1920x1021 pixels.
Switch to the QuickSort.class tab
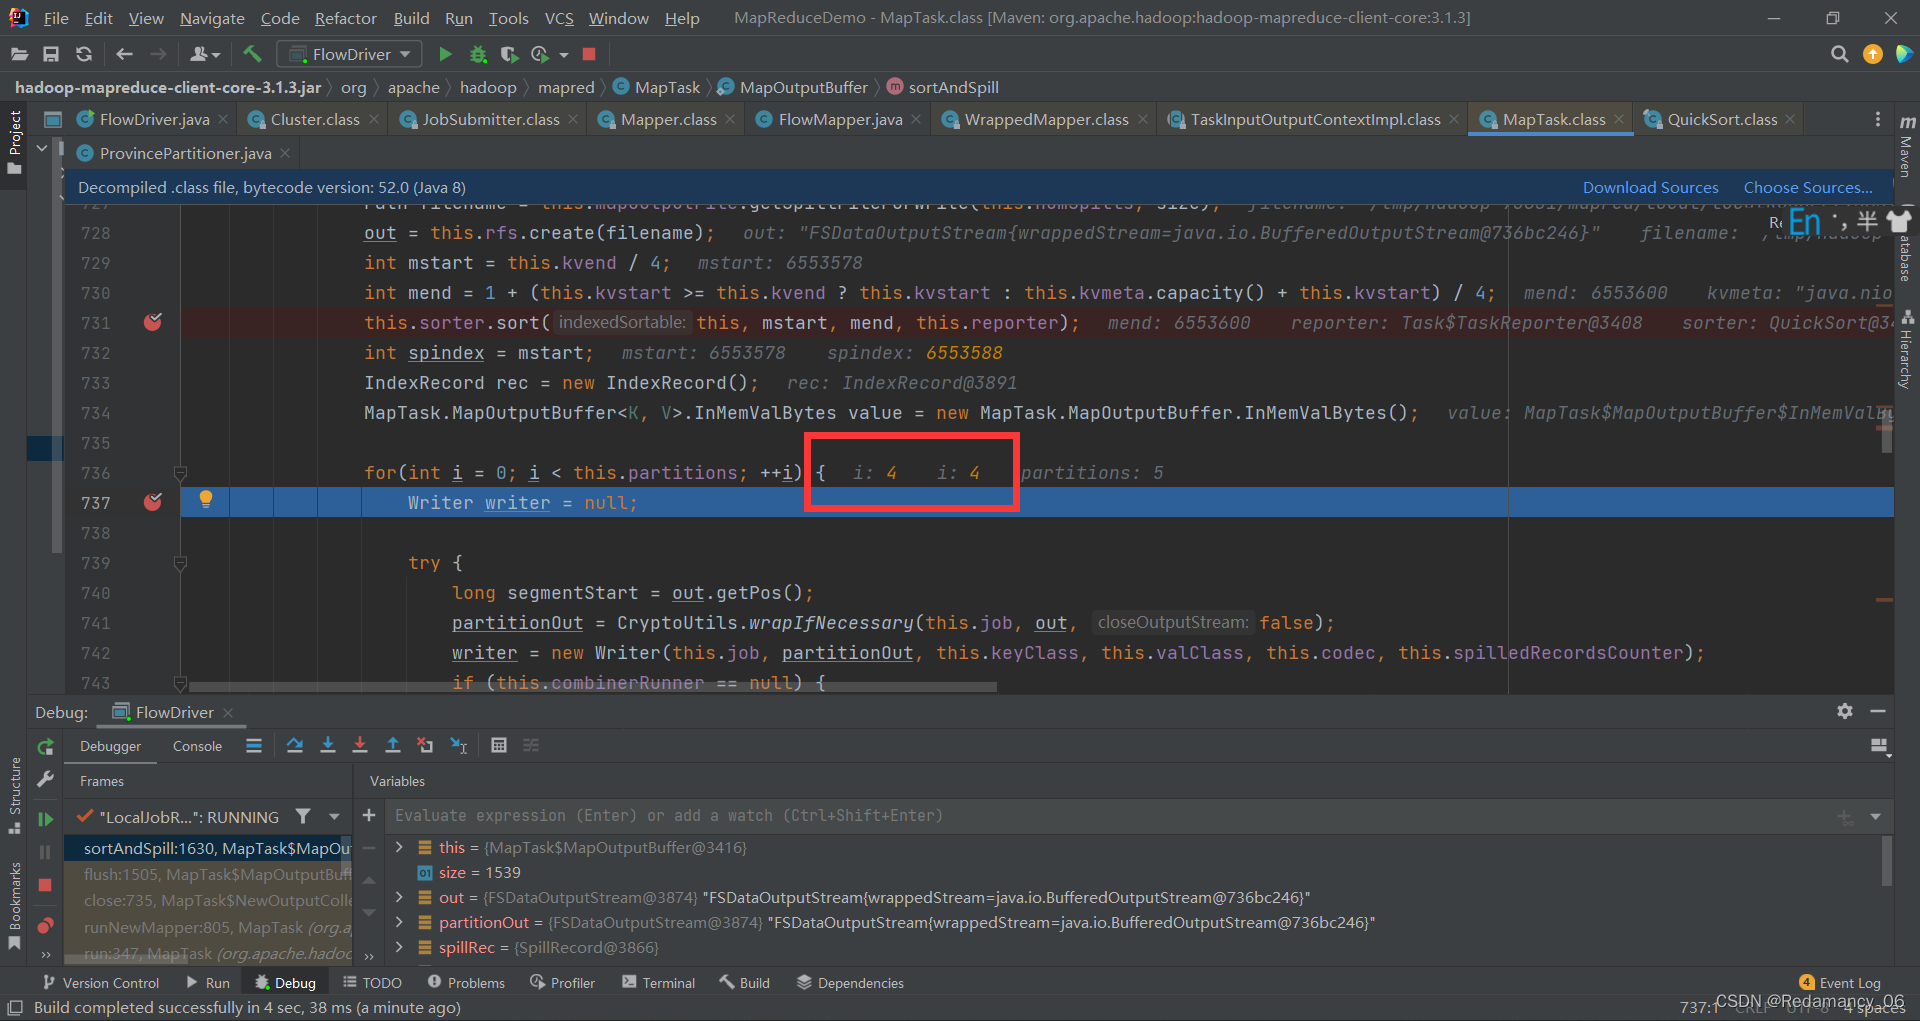pos(1721,119)
